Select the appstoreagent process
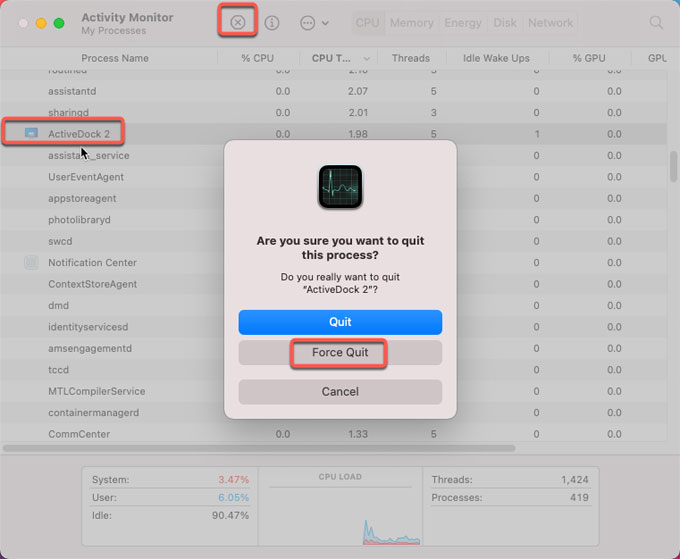The height and width of the screenshot is (559, 680). pyautogui.click(x=82, y=198)
